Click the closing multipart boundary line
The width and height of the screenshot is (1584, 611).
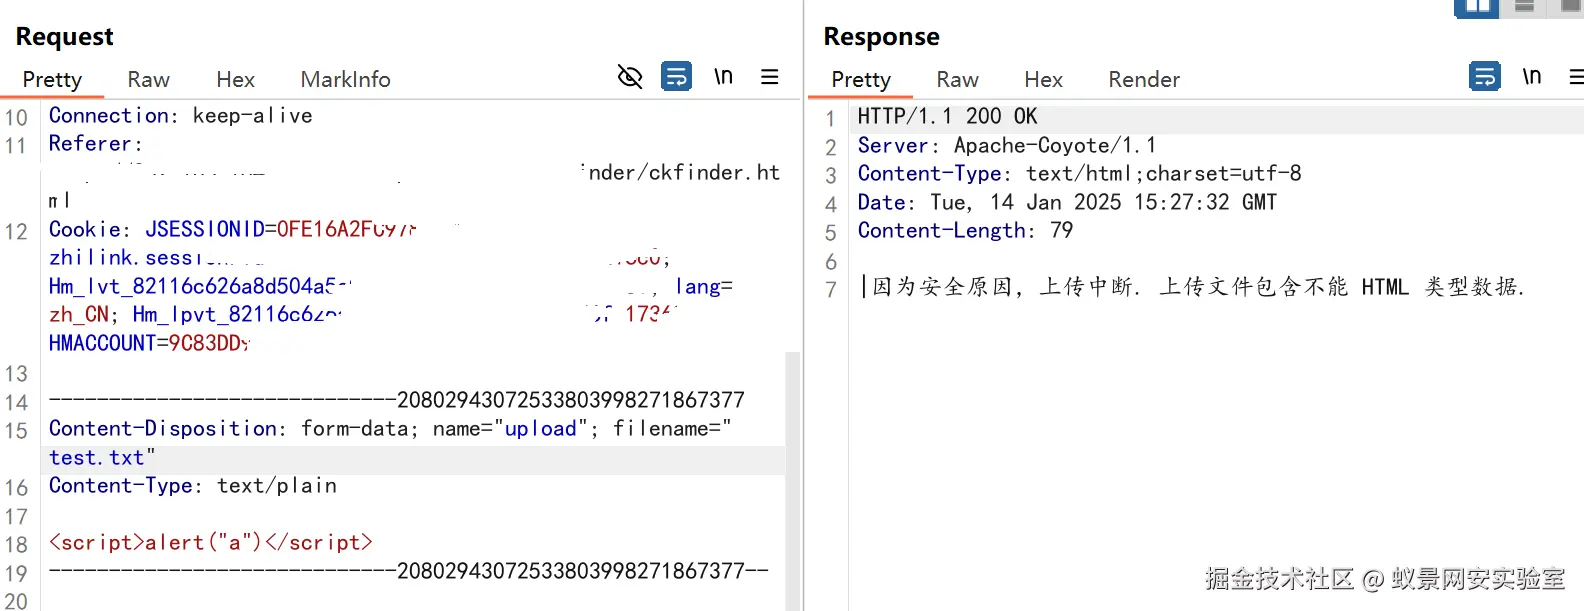[x=409, y=571]
